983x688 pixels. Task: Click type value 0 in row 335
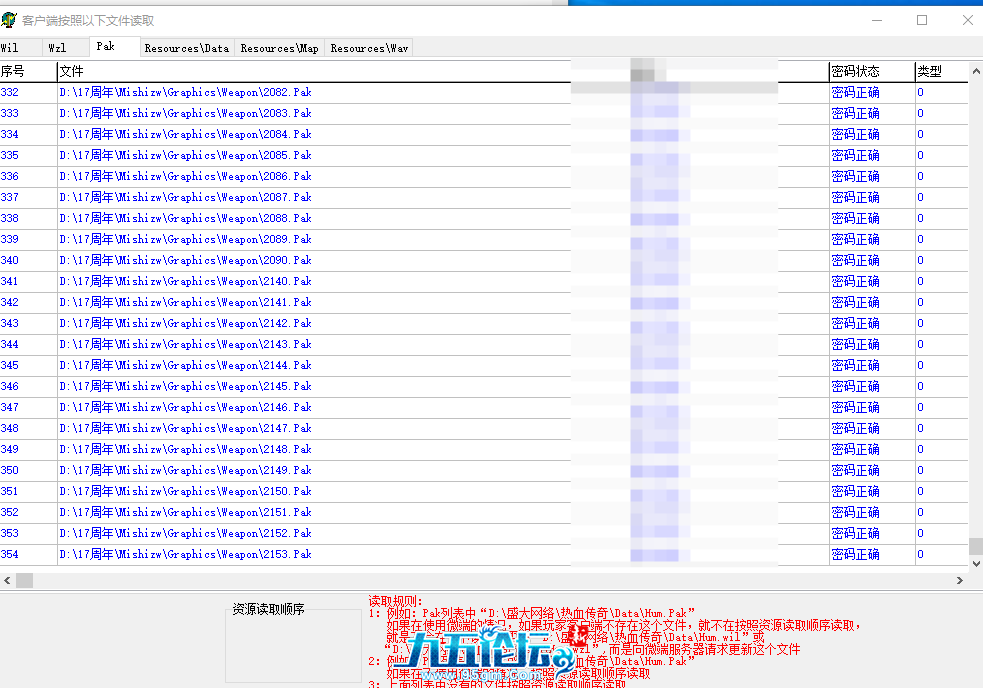click(920, 156)
